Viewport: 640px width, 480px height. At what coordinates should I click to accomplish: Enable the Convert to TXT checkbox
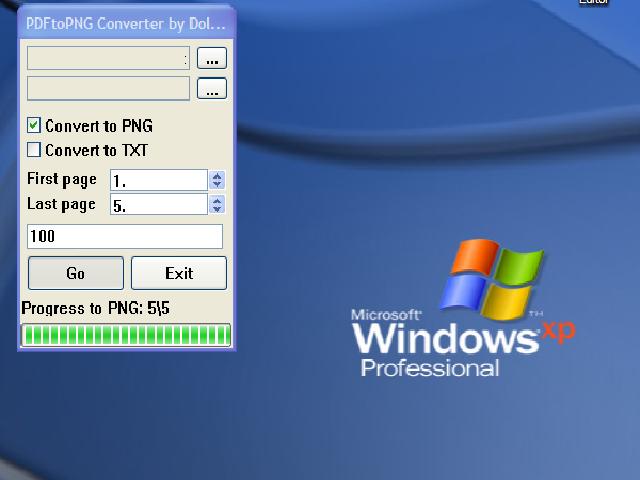click(x=34, y=149)
